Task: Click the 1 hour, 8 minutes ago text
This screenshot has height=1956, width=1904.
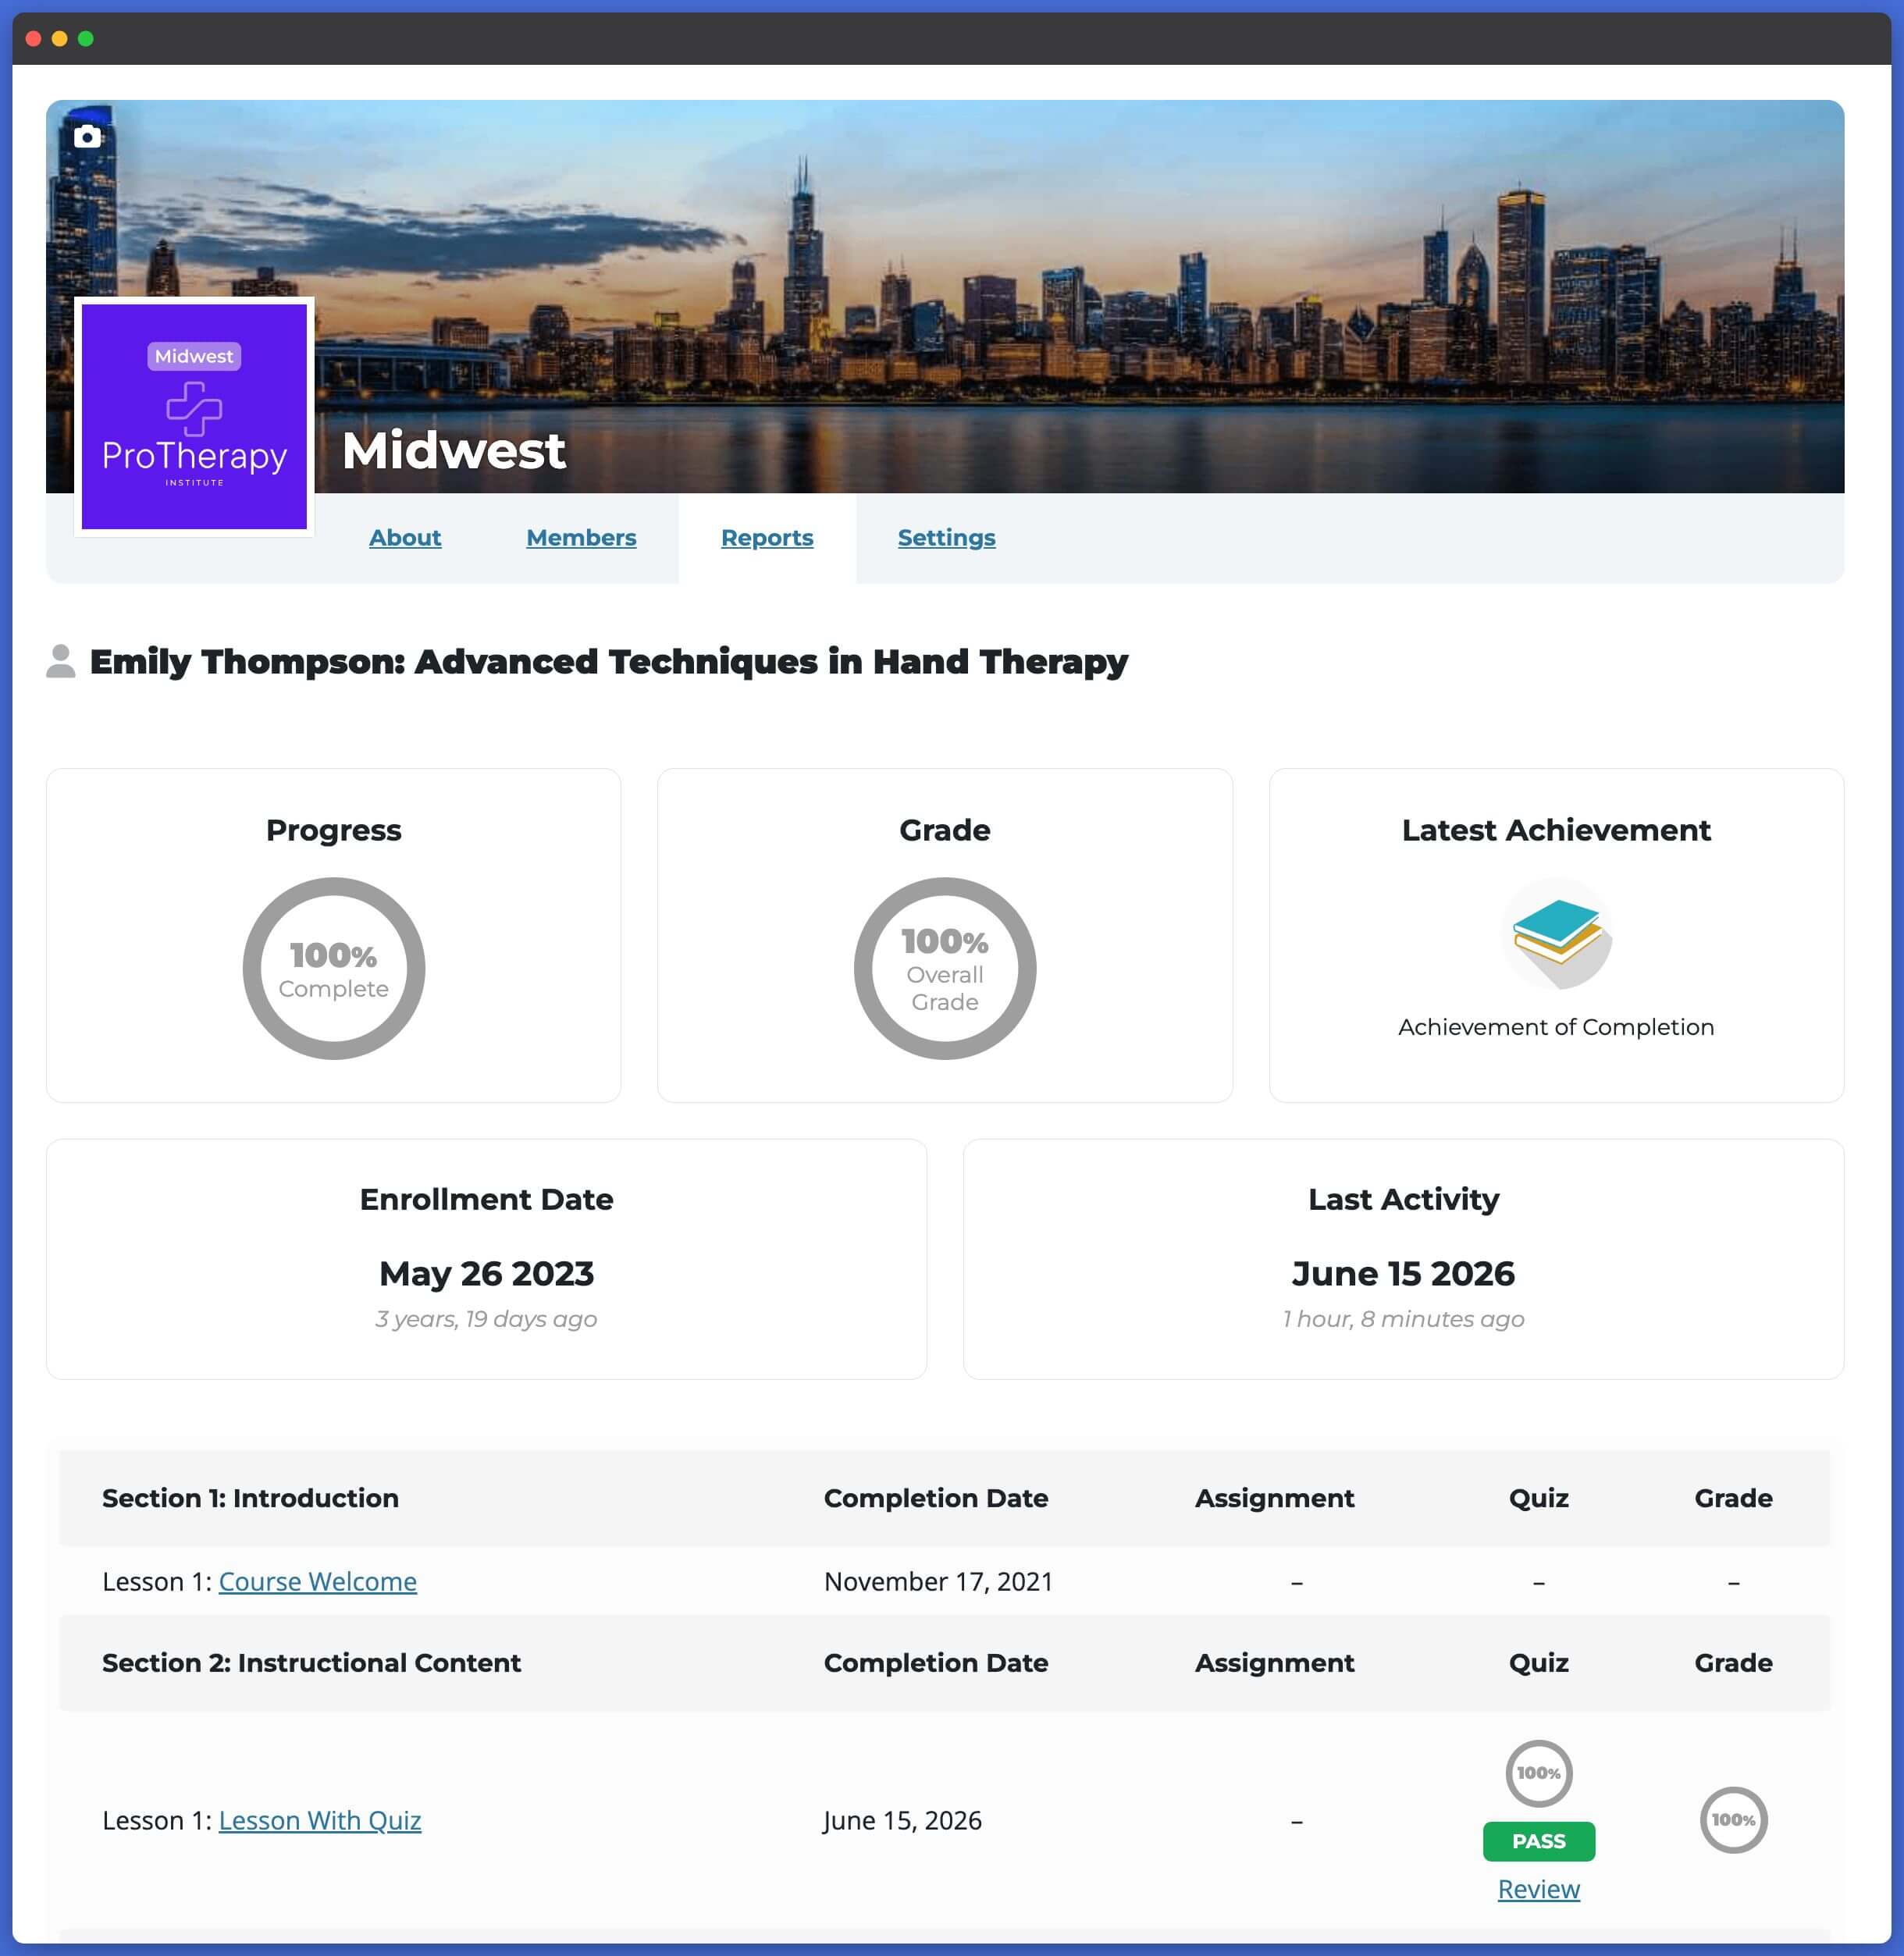Action: click(x=1403, y=1319)
